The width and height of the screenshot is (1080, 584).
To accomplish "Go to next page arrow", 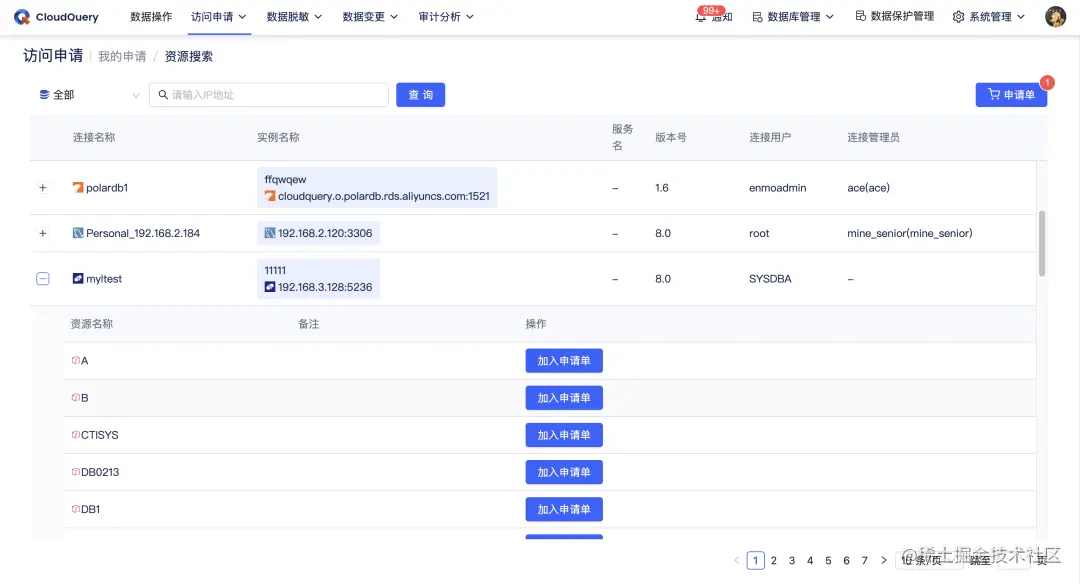I will 884,561.
